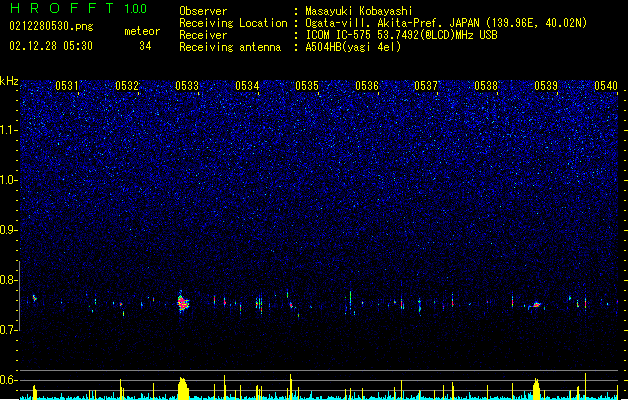Screen dimensions: 629x400
Task: Click the 0537 time marker
Action: [426, 86]
